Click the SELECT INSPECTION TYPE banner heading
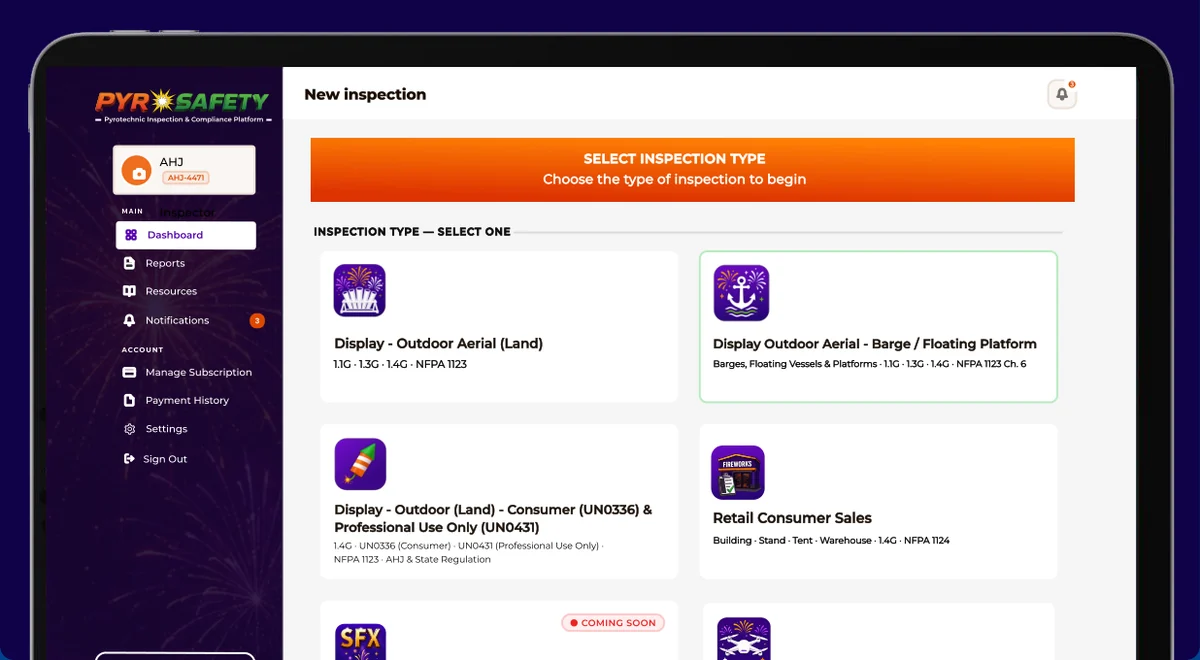The width and height of the screenshot is (1200, 660). coord(674,159)
